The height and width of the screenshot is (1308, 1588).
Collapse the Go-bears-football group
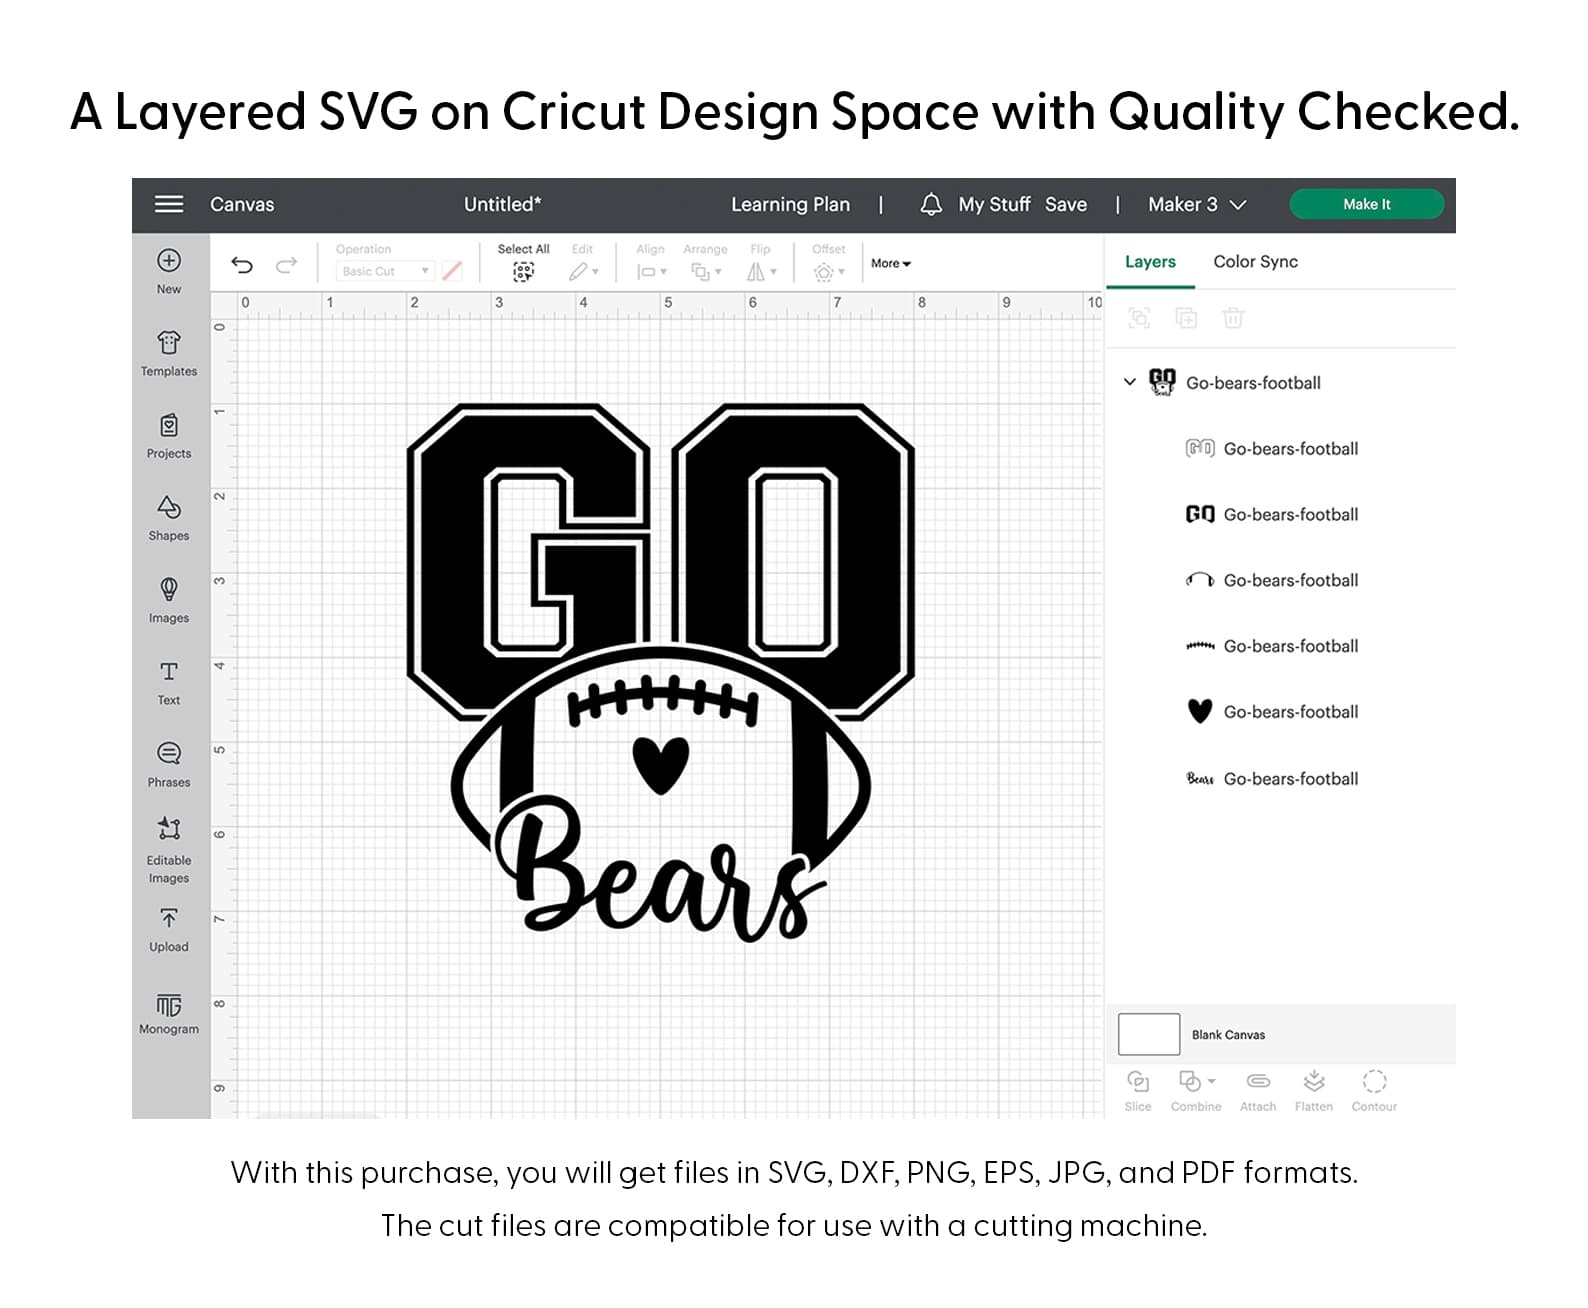coord(1130,382)
